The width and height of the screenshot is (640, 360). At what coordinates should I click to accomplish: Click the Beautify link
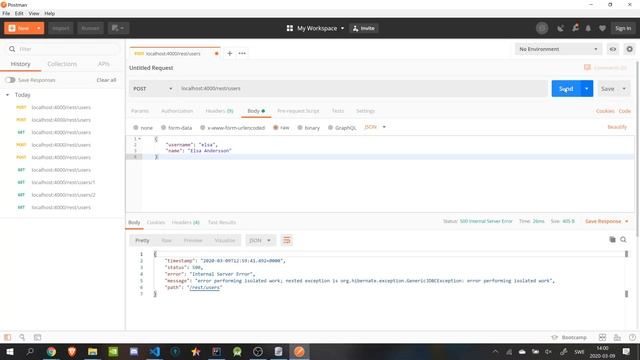[617, 127]
